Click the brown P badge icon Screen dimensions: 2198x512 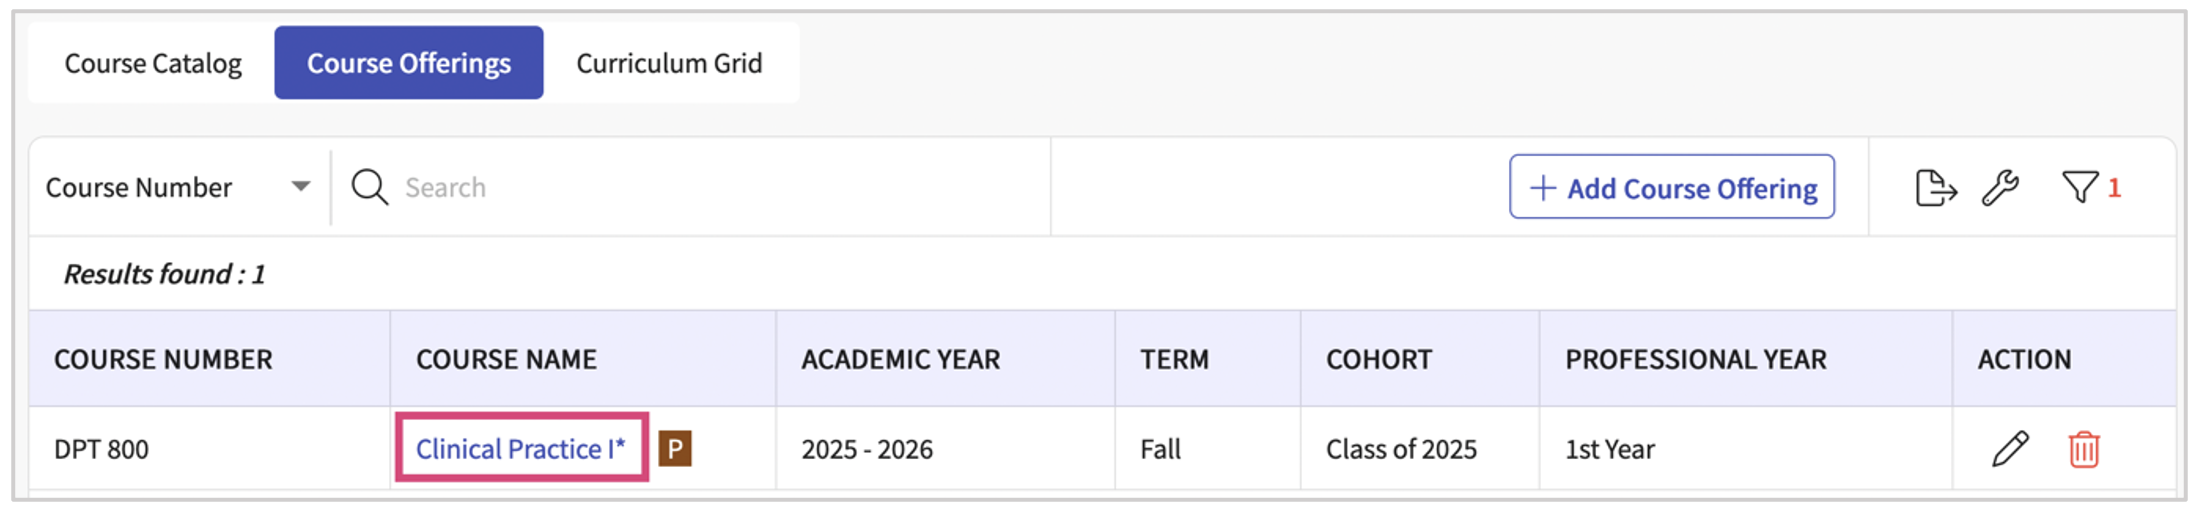(675, 449)
